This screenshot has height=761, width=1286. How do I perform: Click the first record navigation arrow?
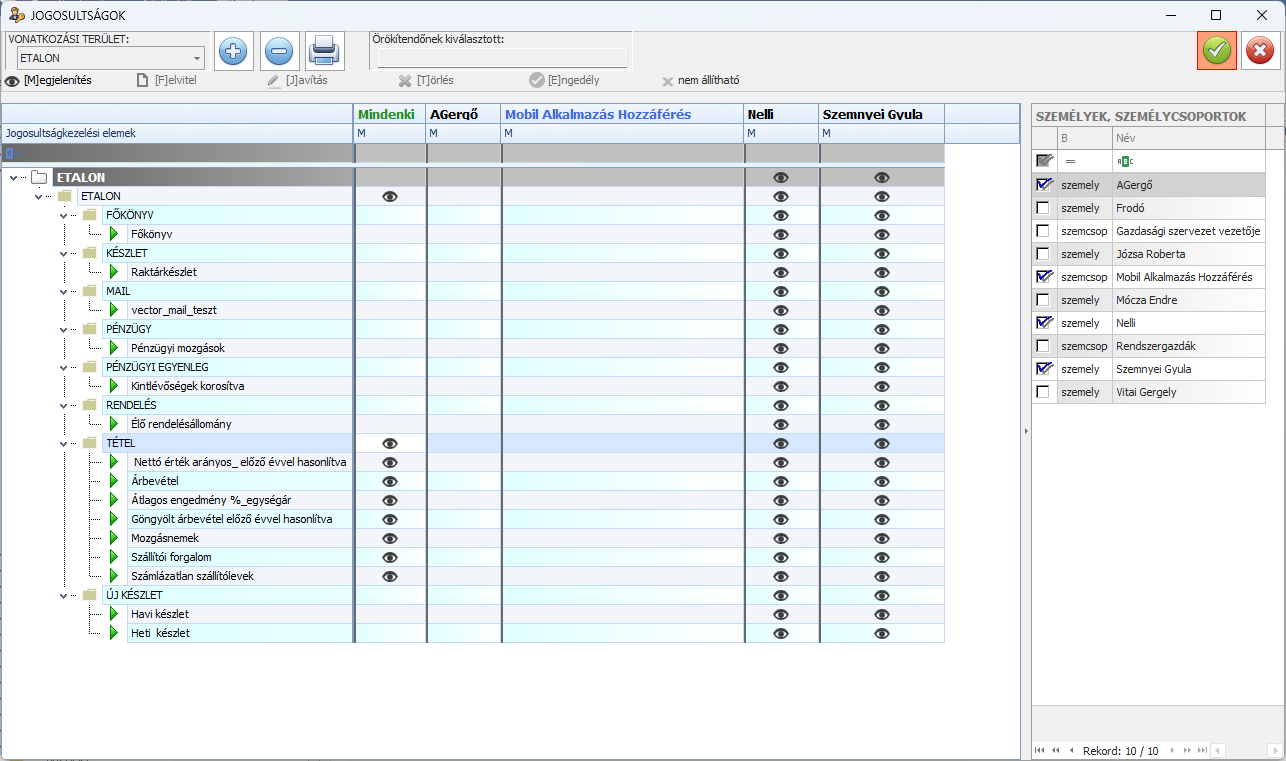click(x=1039, y=750)
